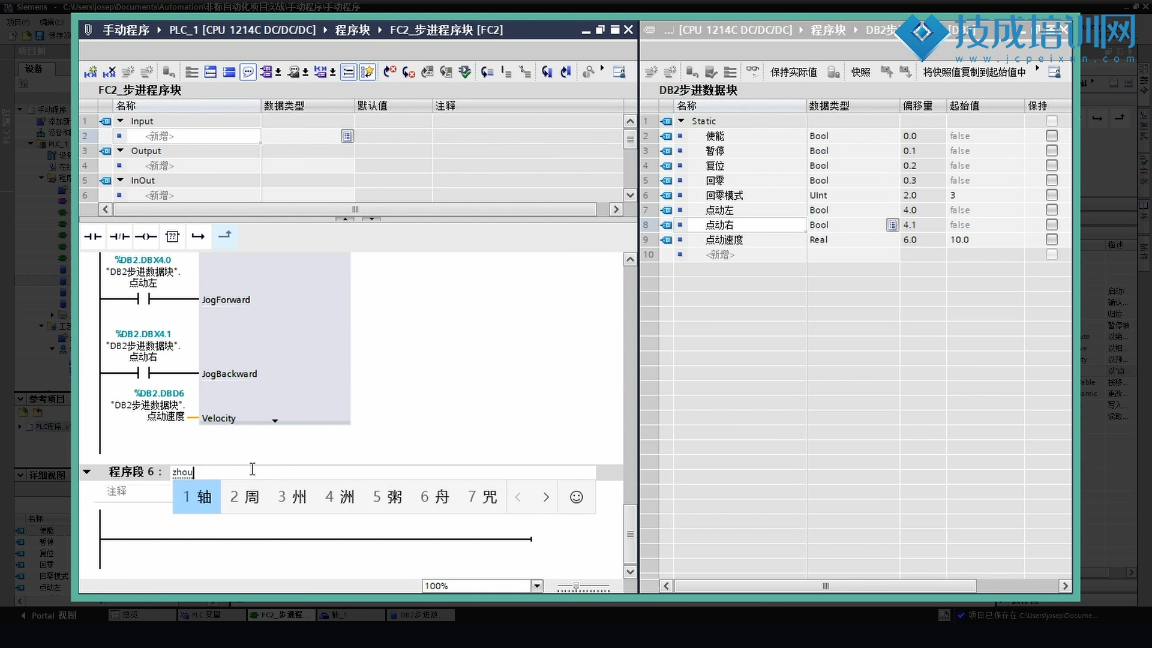Click network 6 title input field
1152x648 pixels.
[382, 472]
